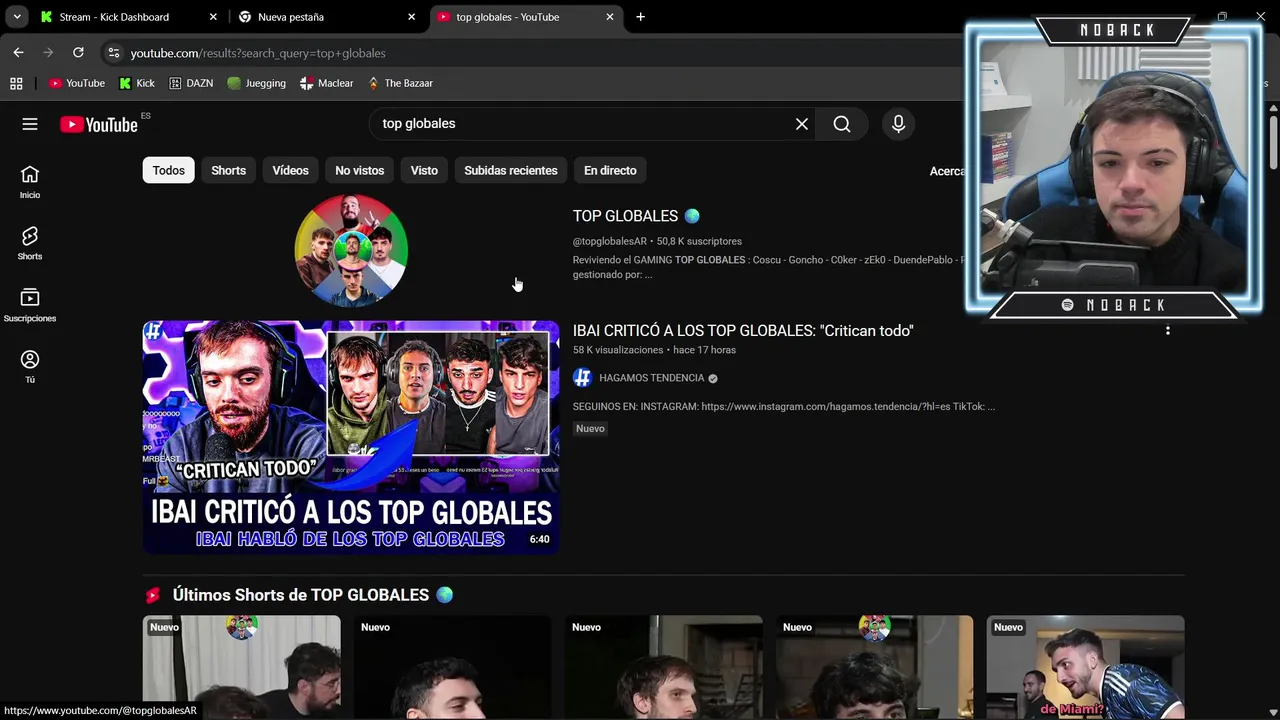This screenshot has width=1280, height=720.
Task: Close the top globales YouTube tab
Action: (610, 17)
